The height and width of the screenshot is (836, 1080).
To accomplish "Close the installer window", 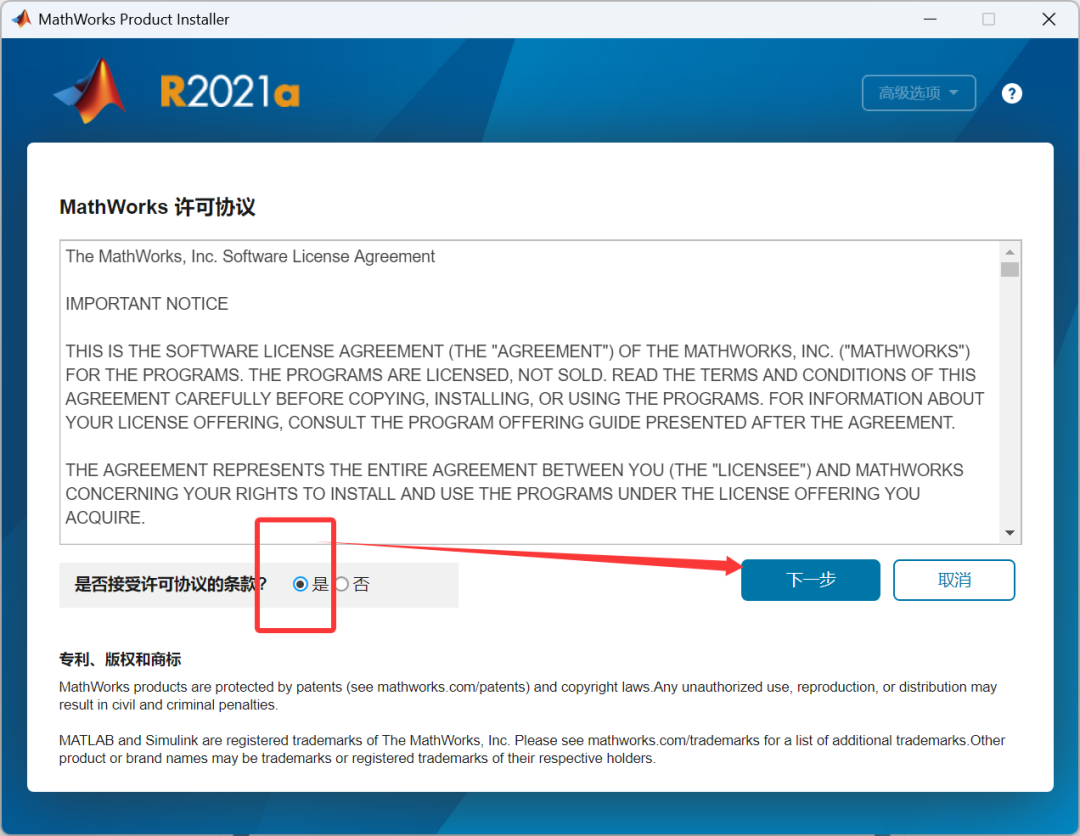I will pos(1048,19).
